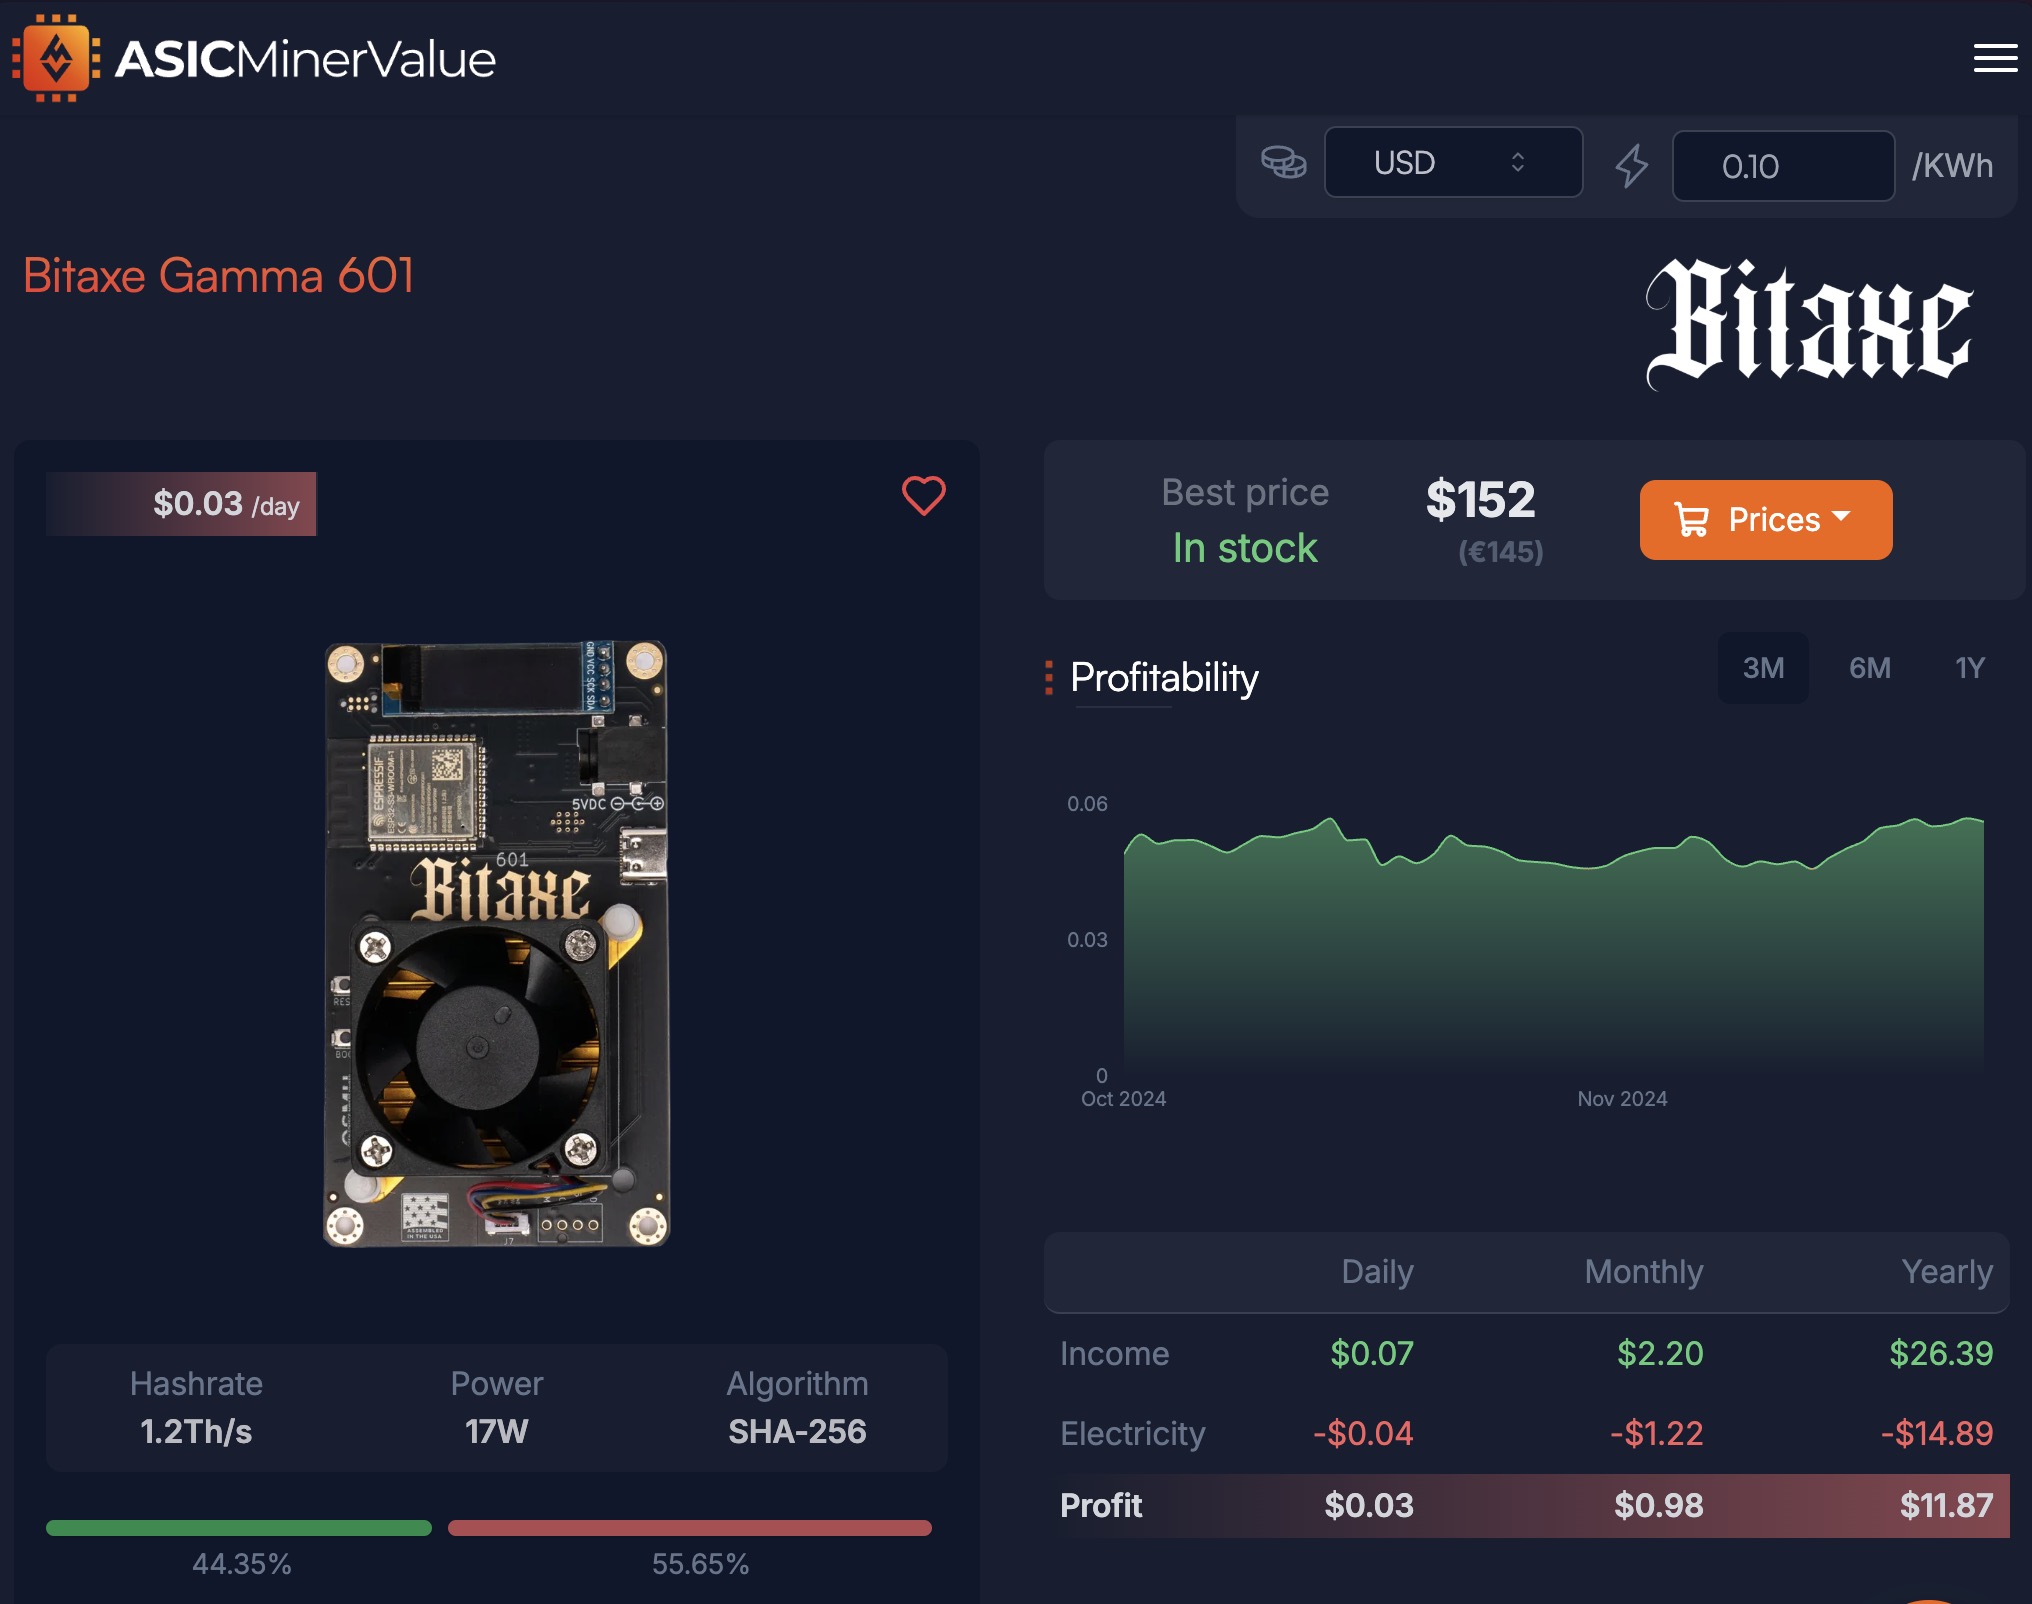Screen dimensions: 2032x1604
Task: Click the Income row label
Action: click(1114, 1353)
